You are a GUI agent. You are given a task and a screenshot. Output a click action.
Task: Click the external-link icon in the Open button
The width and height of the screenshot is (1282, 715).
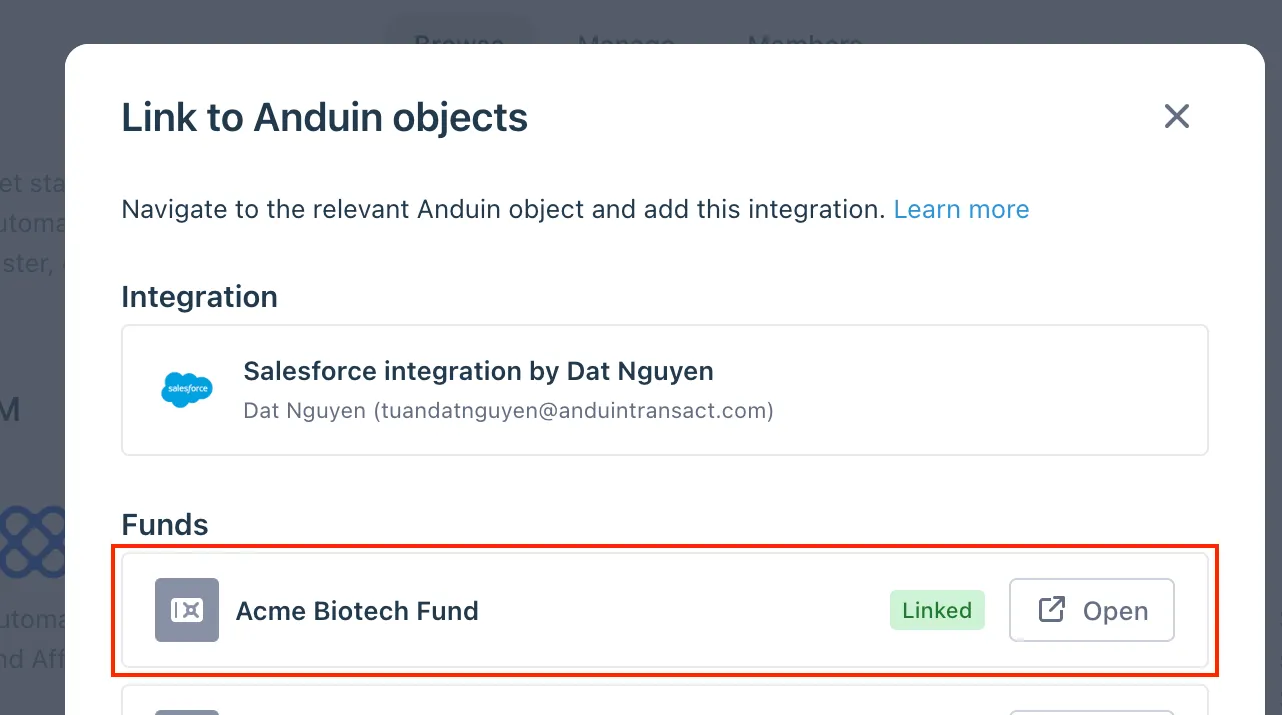point(1051,610)
